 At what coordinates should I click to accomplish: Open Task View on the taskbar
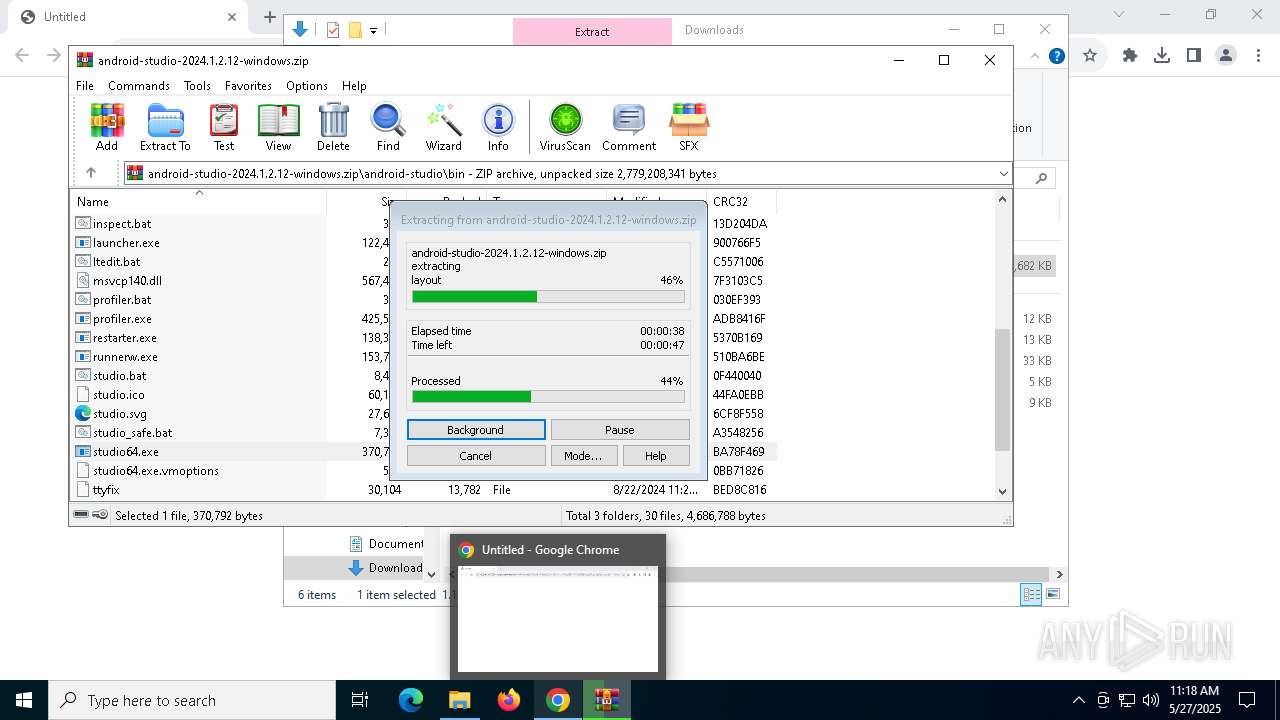click(360, 700)
